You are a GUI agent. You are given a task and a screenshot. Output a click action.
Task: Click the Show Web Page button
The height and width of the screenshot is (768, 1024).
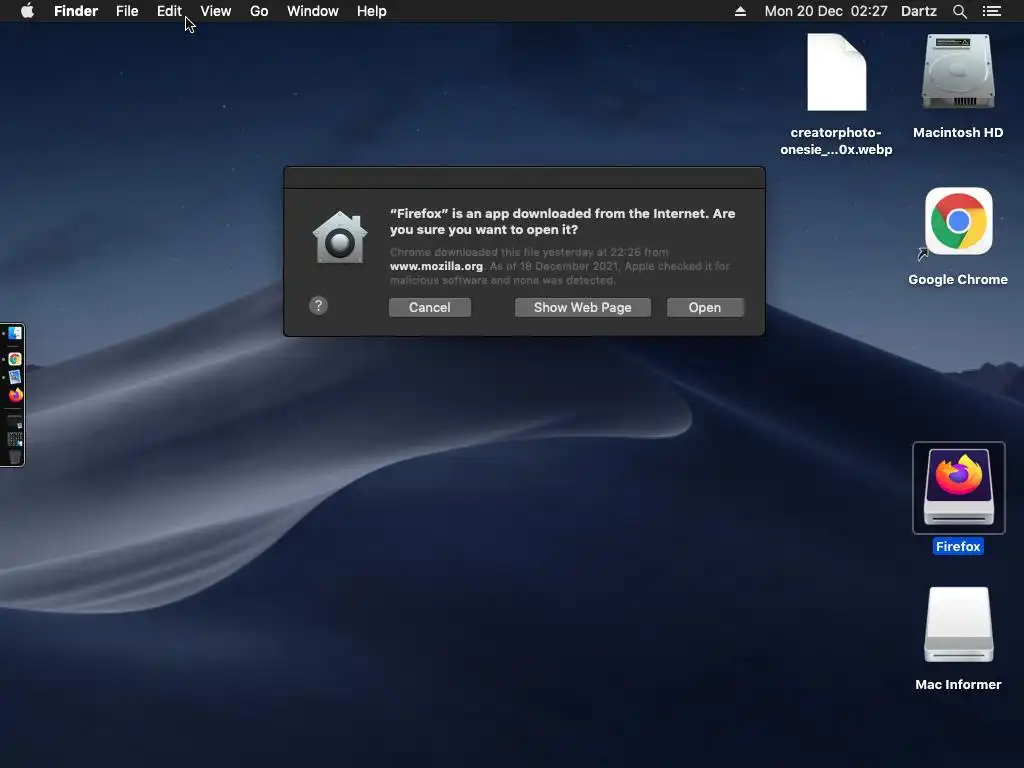point(583,308)
